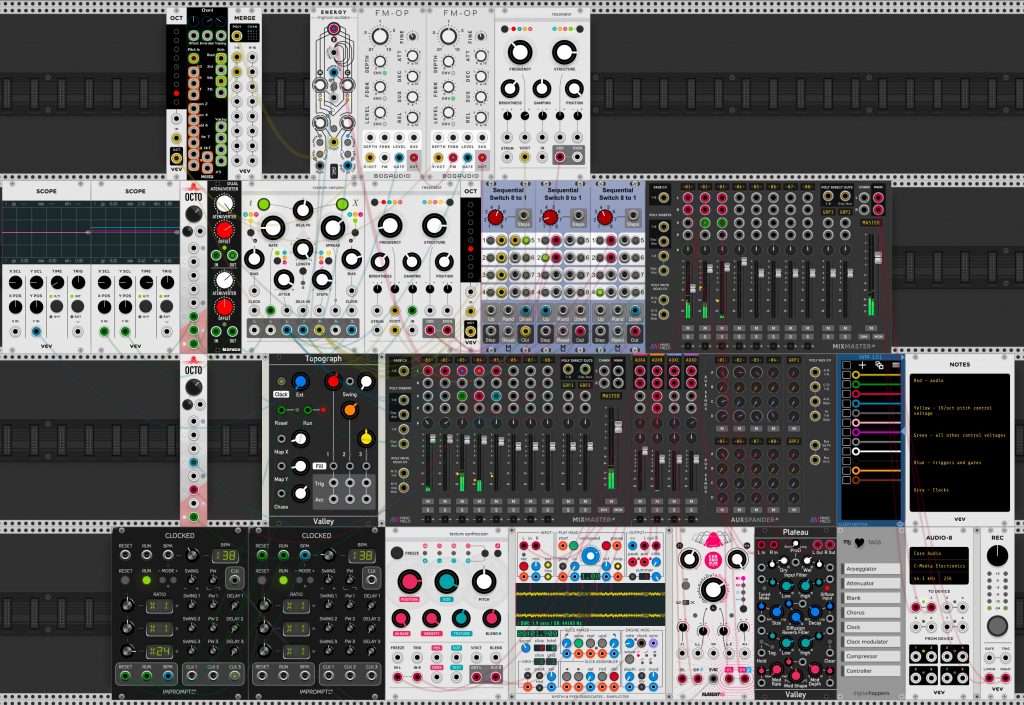The height and width of the screenshot is (705, 1024).
Task: Select the Chorus tag in the Tags list
Action: pyautogui.click(x=871, y=612)
